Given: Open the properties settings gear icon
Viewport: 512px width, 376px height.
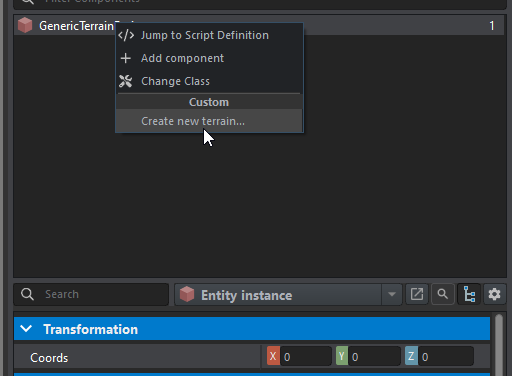Looking at the screenshot, I should [x=494, y=294].
